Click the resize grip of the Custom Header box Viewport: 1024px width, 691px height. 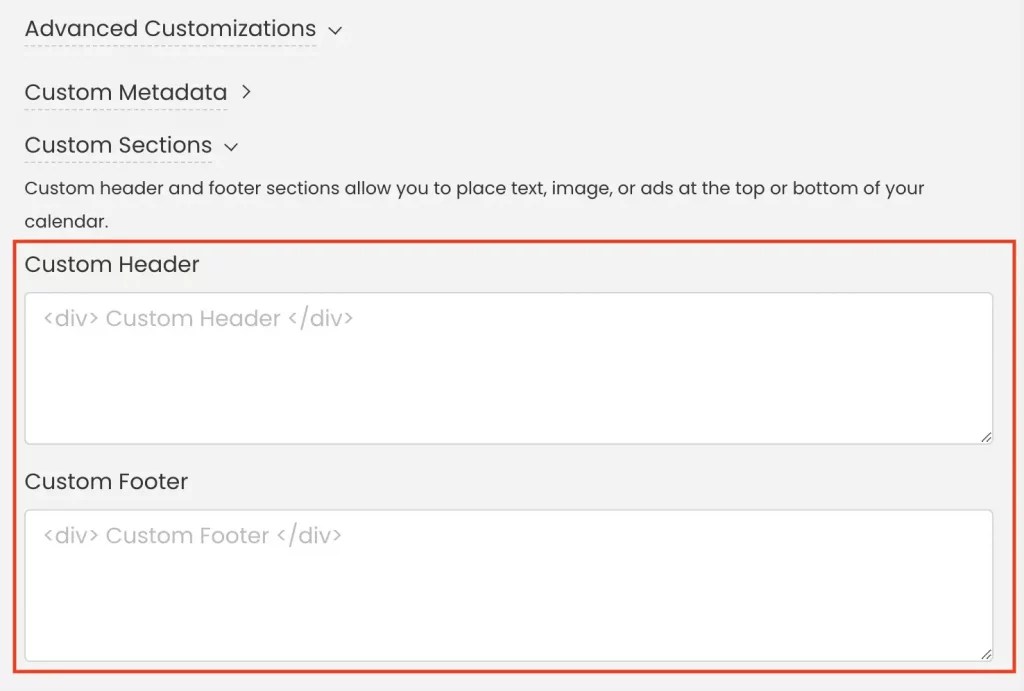pos(986,436)
